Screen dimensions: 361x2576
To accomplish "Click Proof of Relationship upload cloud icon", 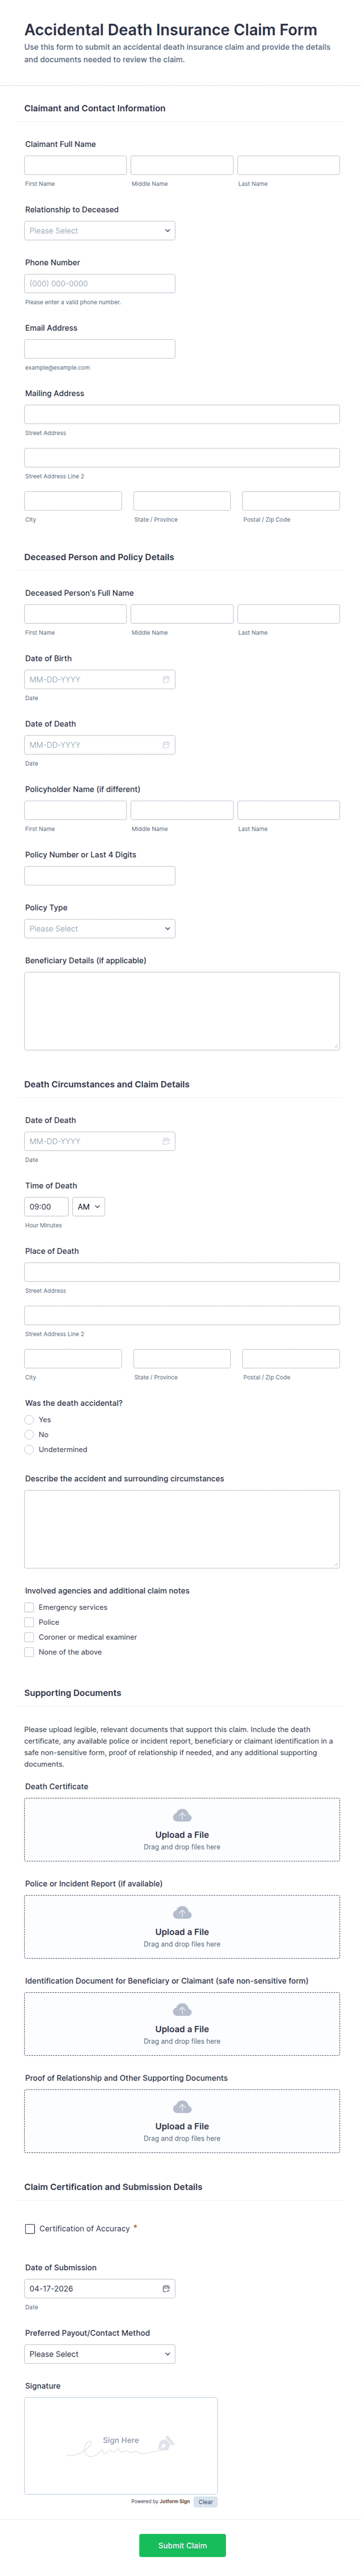I will [182, 2106].
